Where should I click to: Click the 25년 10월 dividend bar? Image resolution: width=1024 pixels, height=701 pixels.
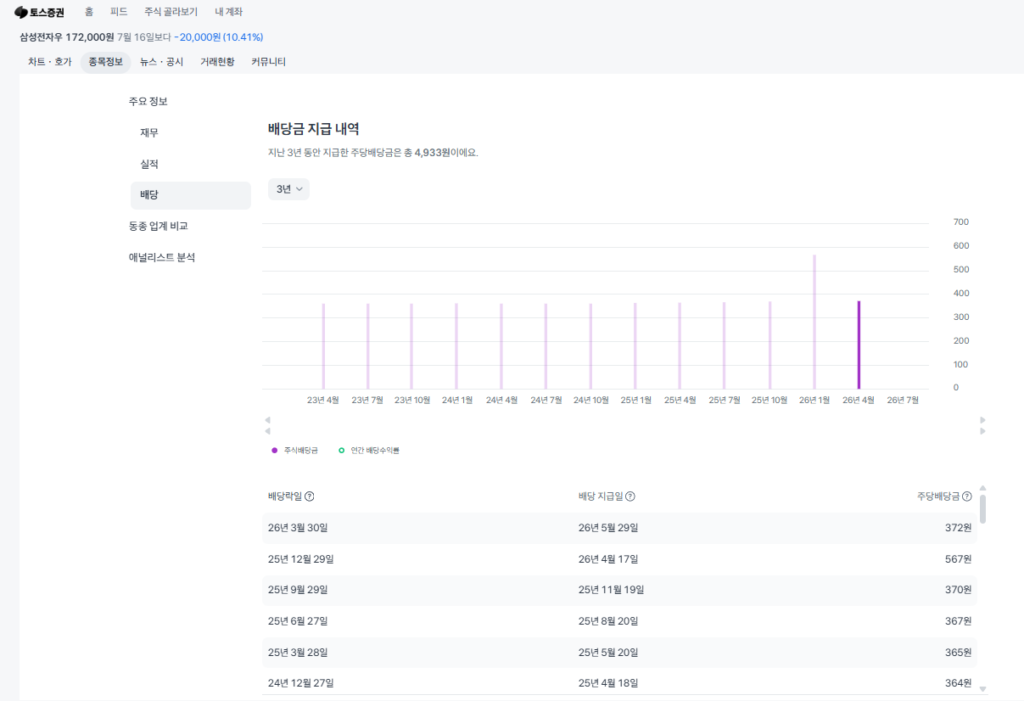[x=770, y=346]
